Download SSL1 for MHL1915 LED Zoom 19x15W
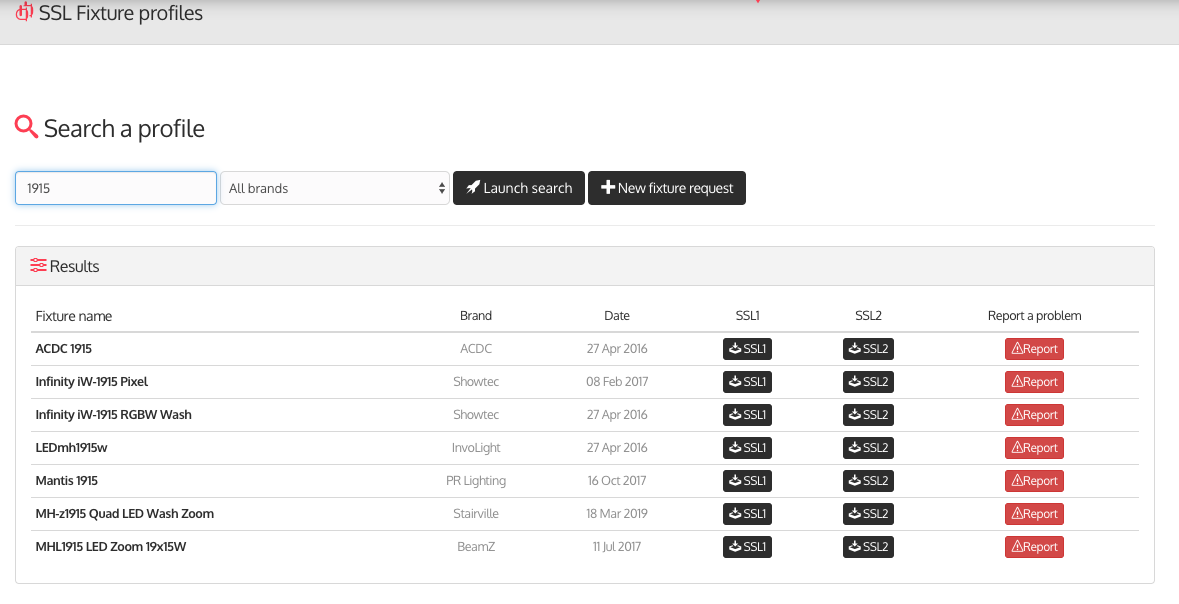 747,548
